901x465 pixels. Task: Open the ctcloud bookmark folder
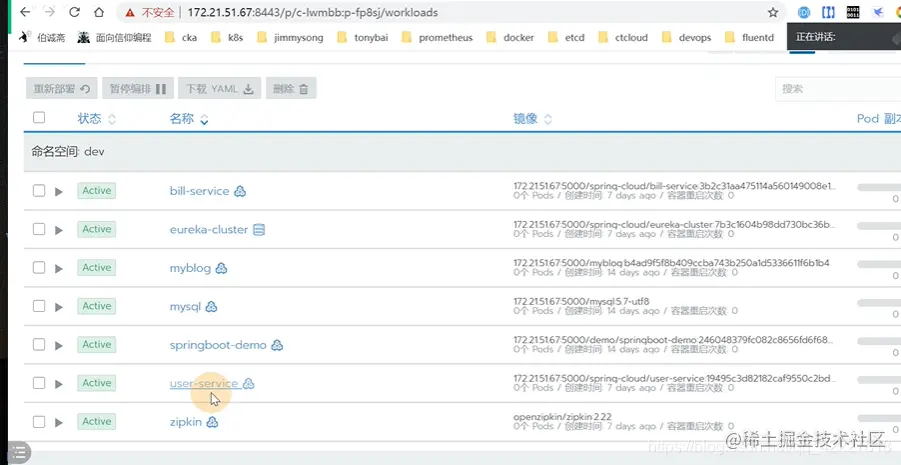coord(623,38)
